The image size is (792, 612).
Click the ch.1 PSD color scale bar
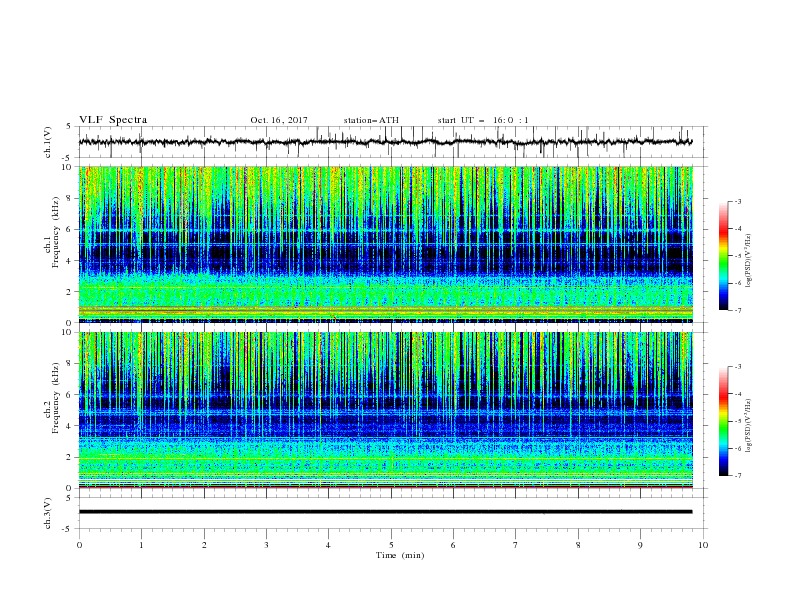point(724,256)
